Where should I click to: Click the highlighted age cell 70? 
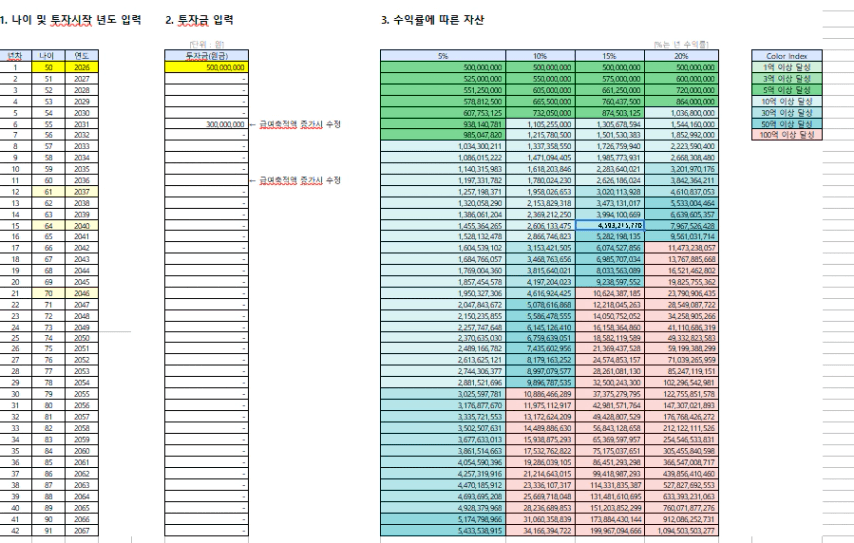(x=48, y=293)
